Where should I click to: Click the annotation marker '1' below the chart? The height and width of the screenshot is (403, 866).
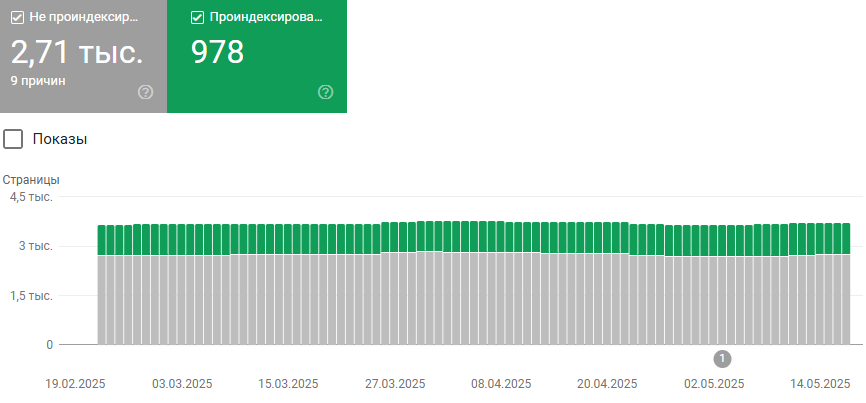tap(722, 359)
